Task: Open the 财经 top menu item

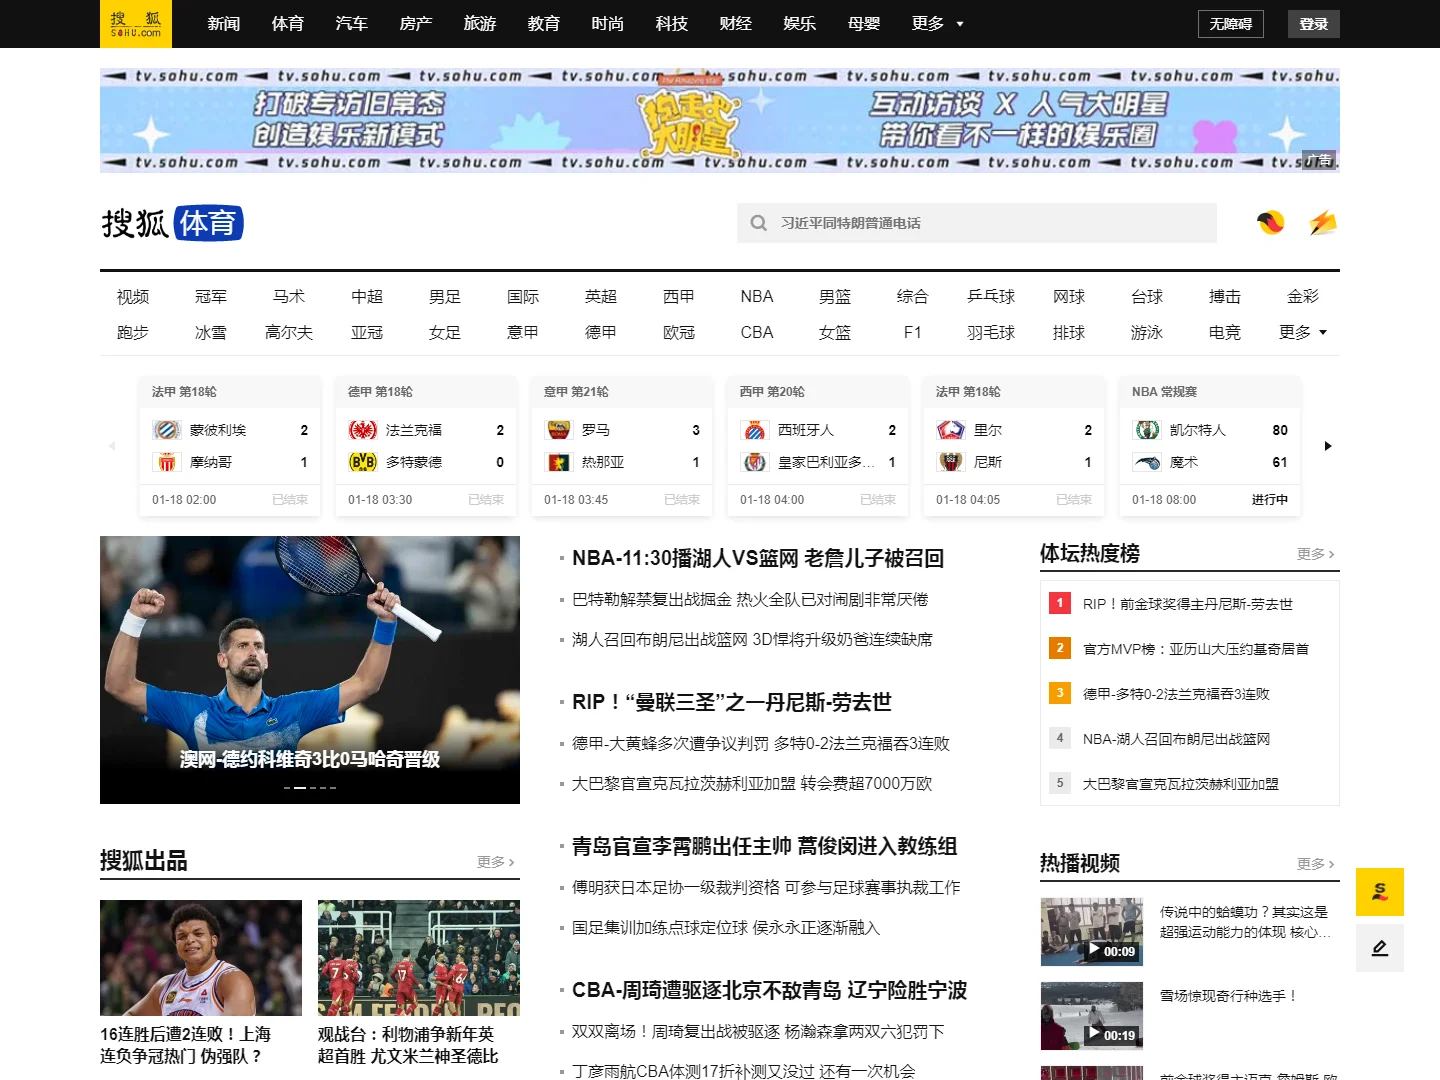Action: tap(736, 24)
